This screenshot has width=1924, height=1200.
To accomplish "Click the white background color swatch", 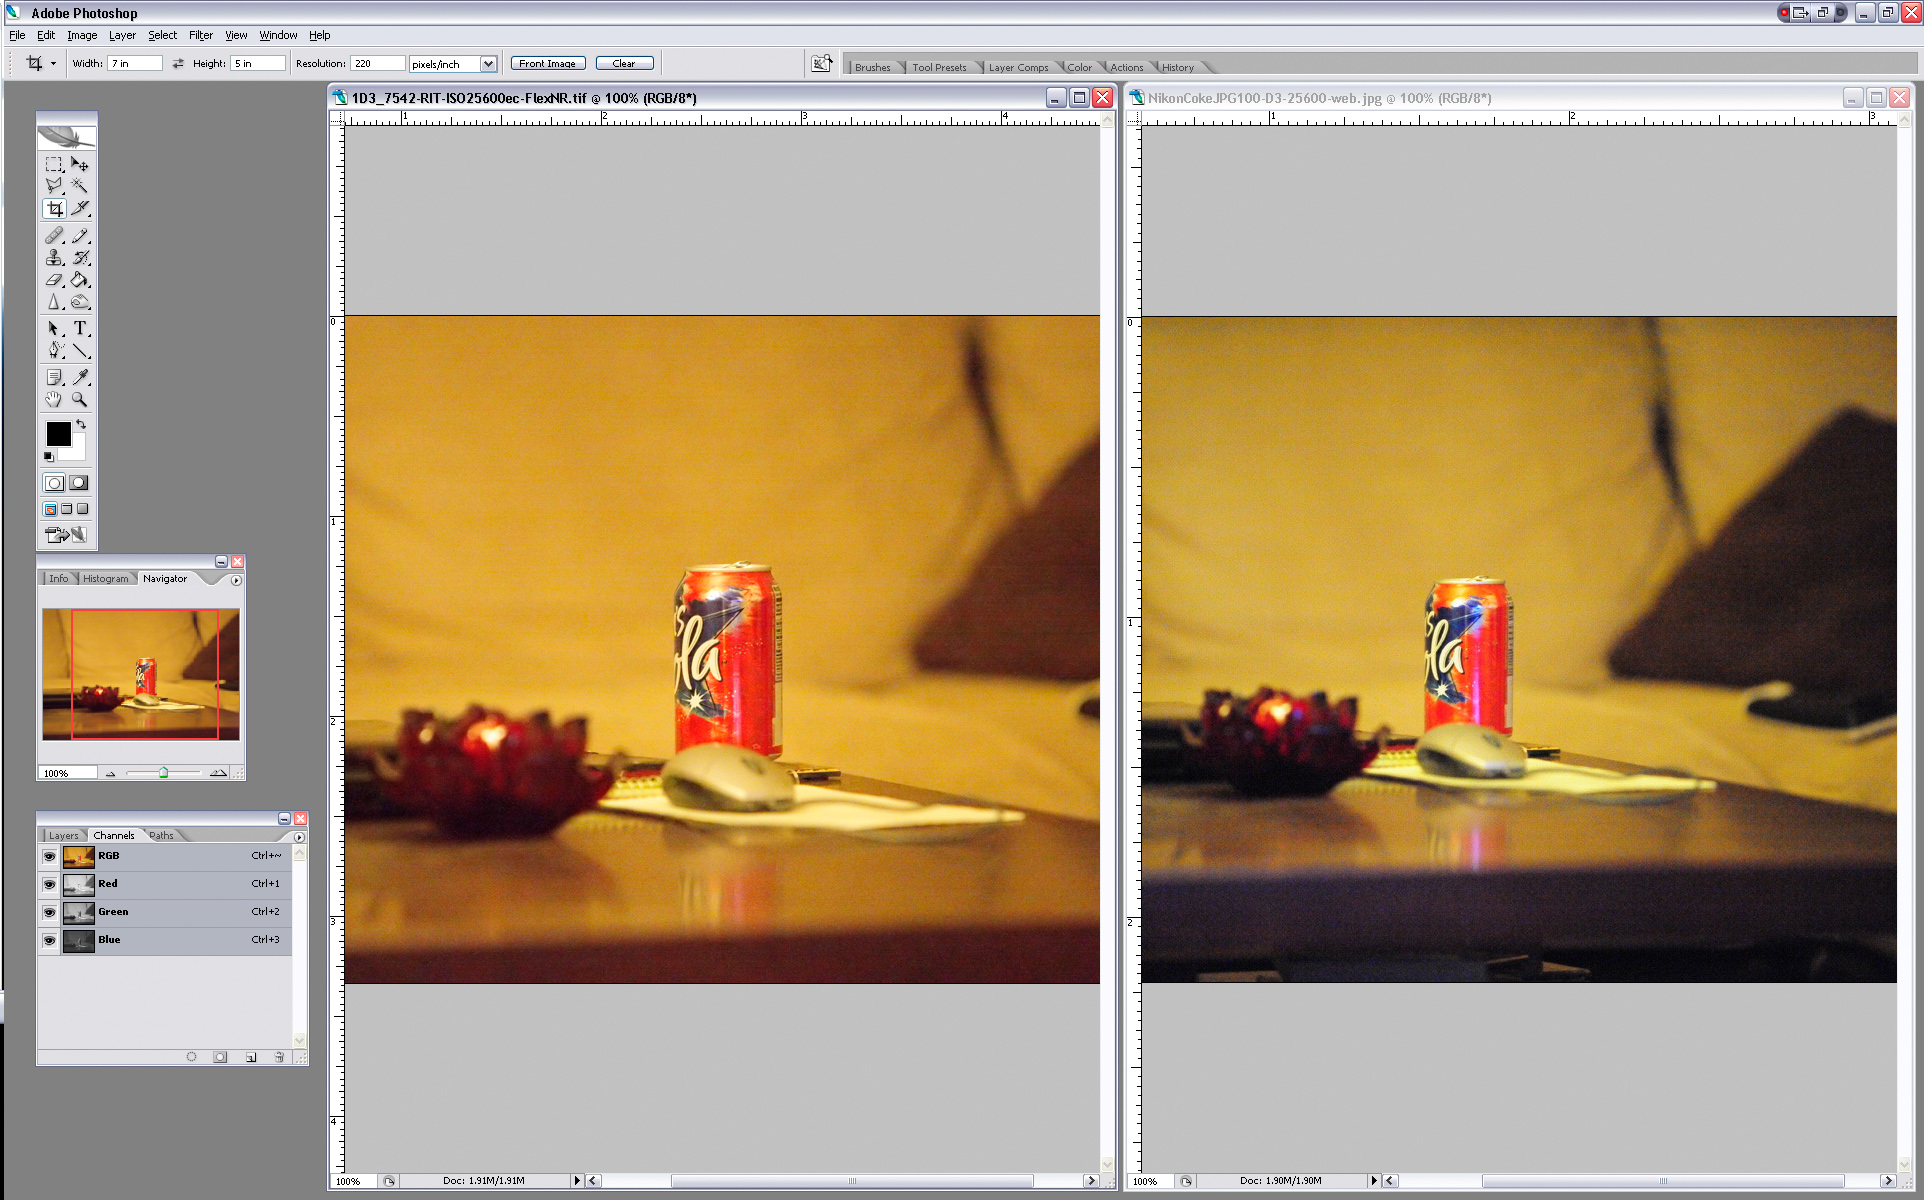I will (76, 450).
